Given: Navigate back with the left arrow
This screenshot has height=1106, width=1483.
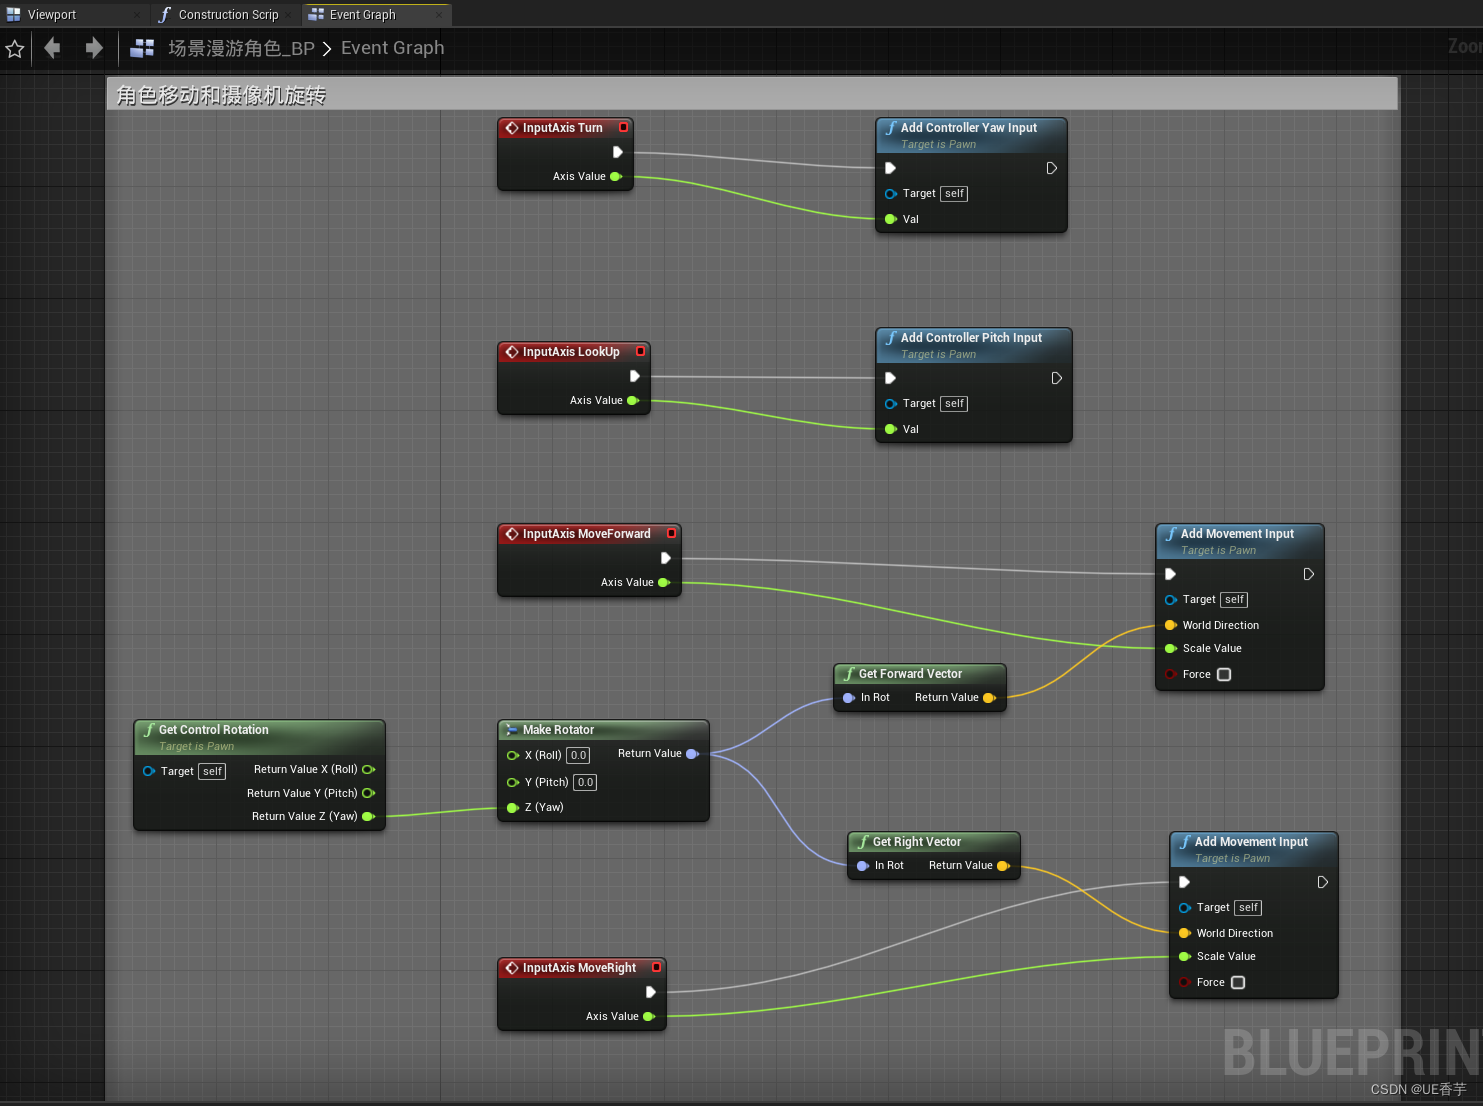Looking at the screenshot, I should pyautogui.click(x=53, y=47).
